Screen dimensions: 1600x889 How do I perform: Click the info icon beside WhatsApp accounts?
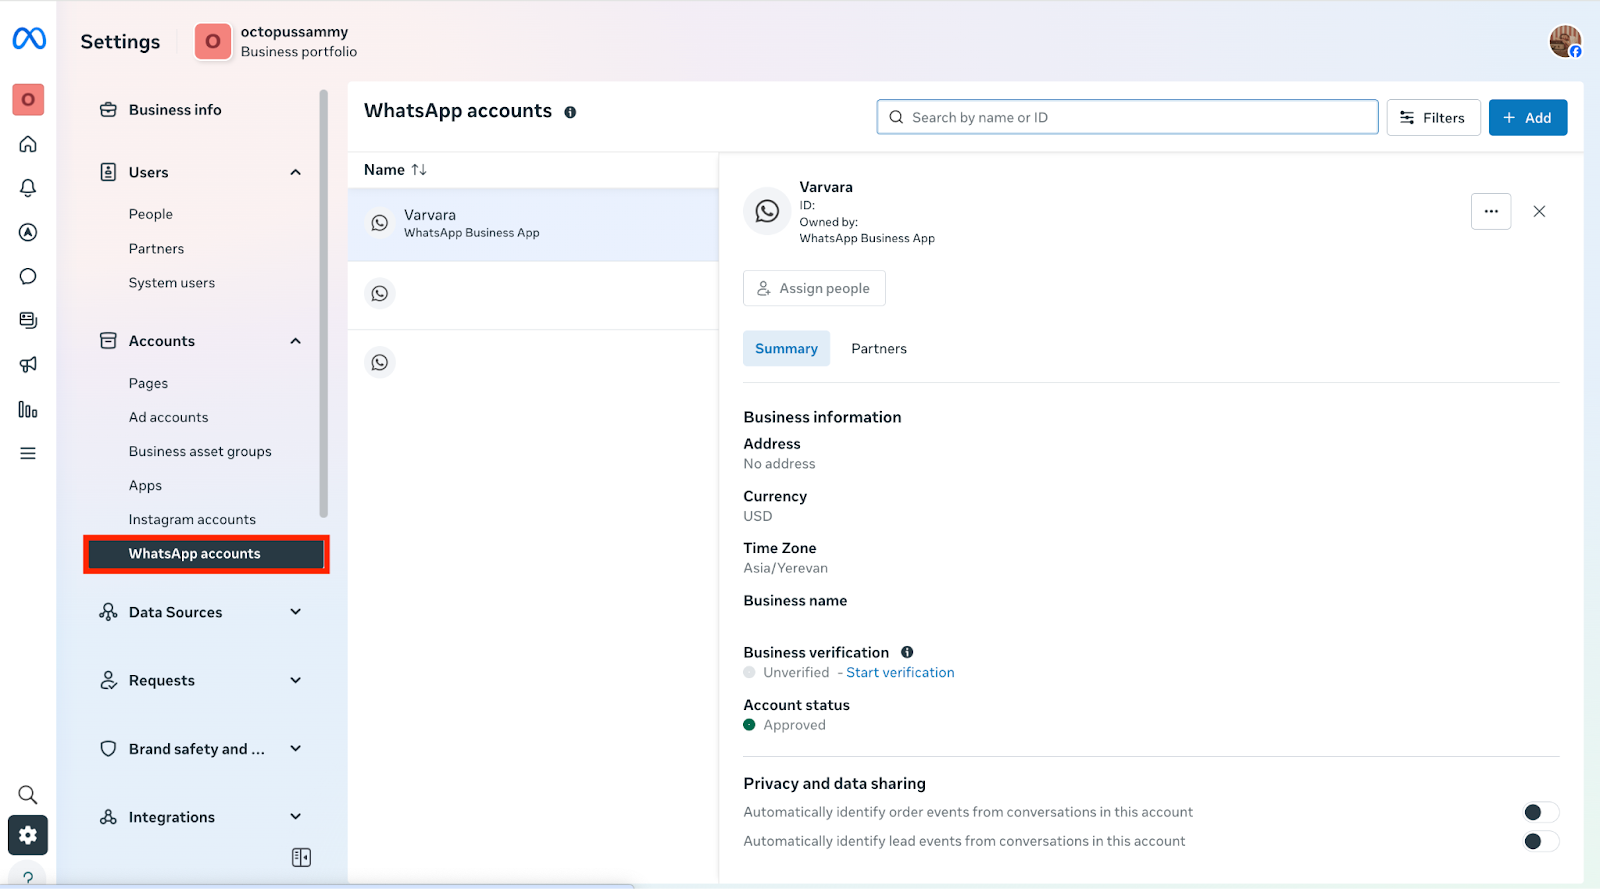pos(570,112)
